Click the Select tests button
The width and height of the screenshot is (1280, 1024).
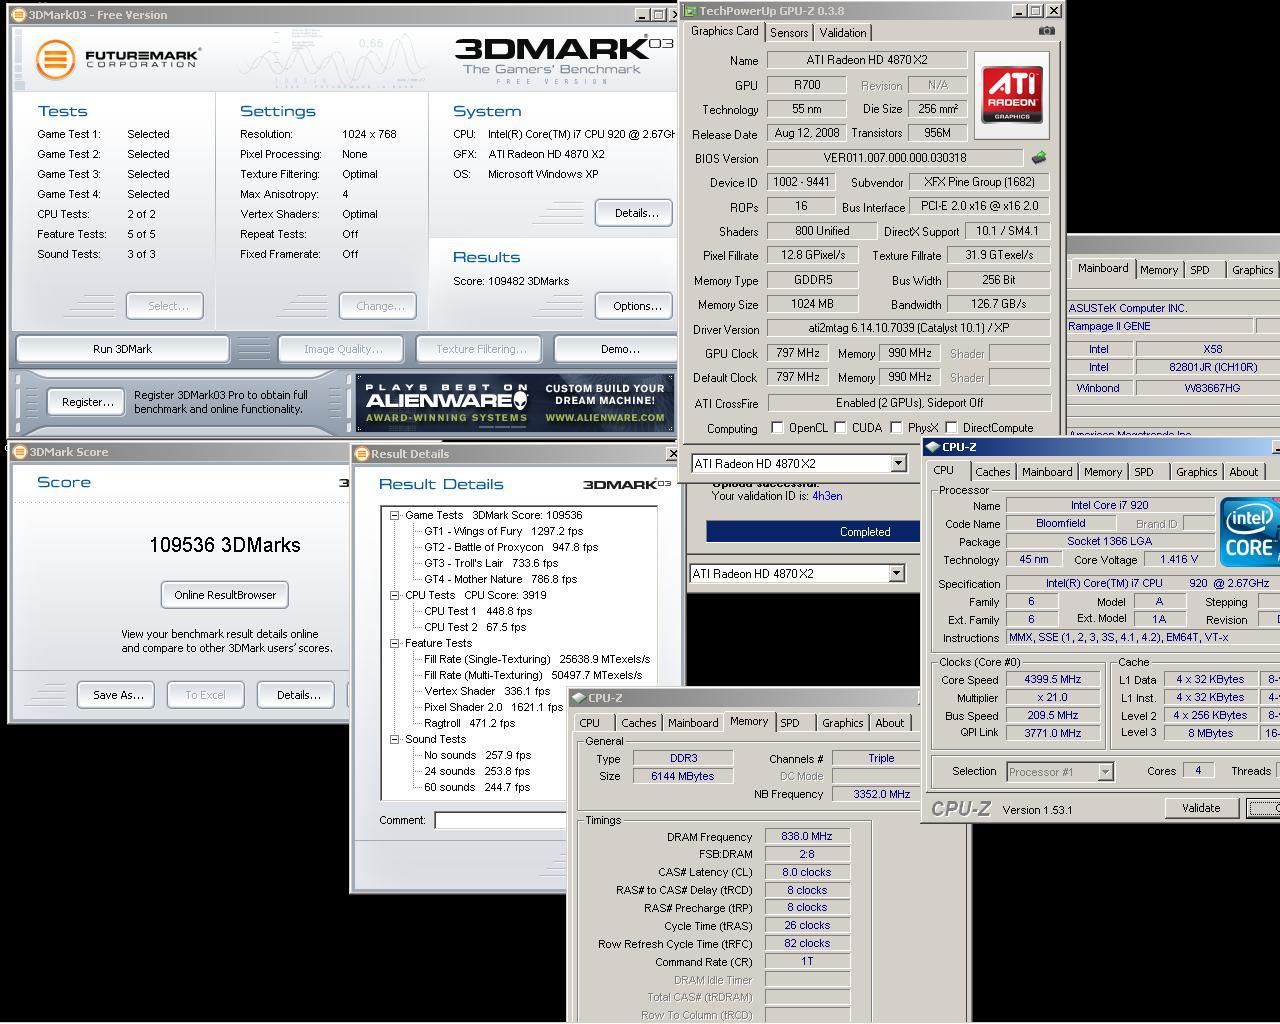(165, 306)
